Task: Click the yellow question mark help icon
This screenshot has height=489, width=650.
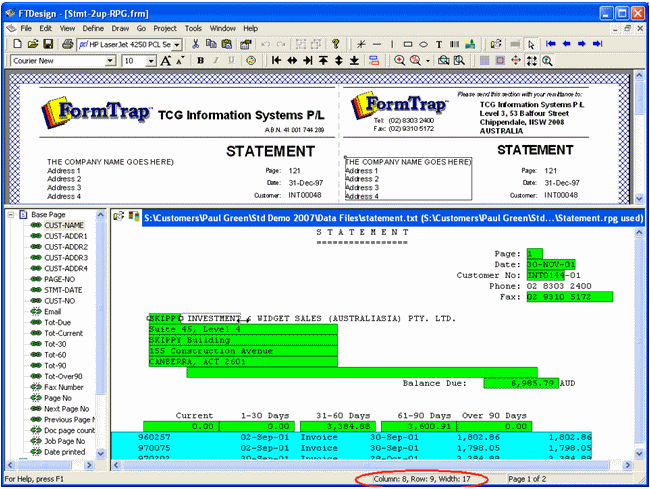Action: tap(336, 44)
